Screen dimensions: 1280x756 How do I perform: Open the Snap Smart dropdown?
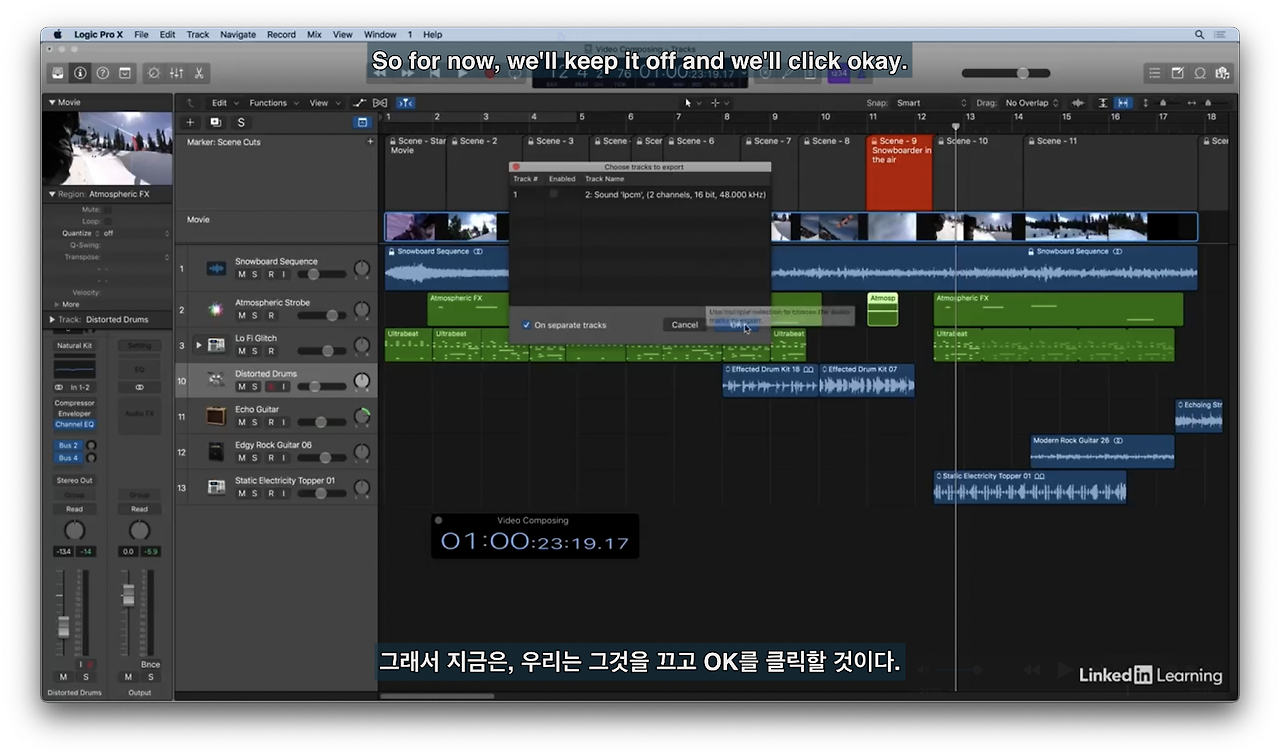pyautogui.click(x=932, y=102)
